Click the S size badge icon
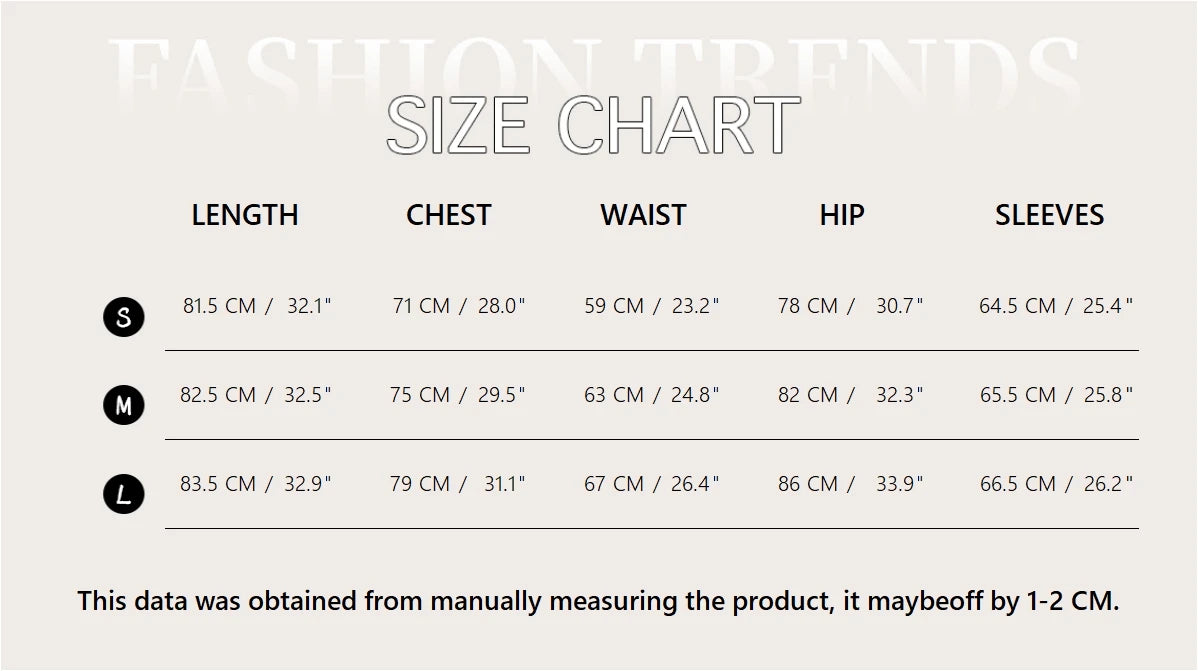The image size is (1198, 671). (124, 317)
